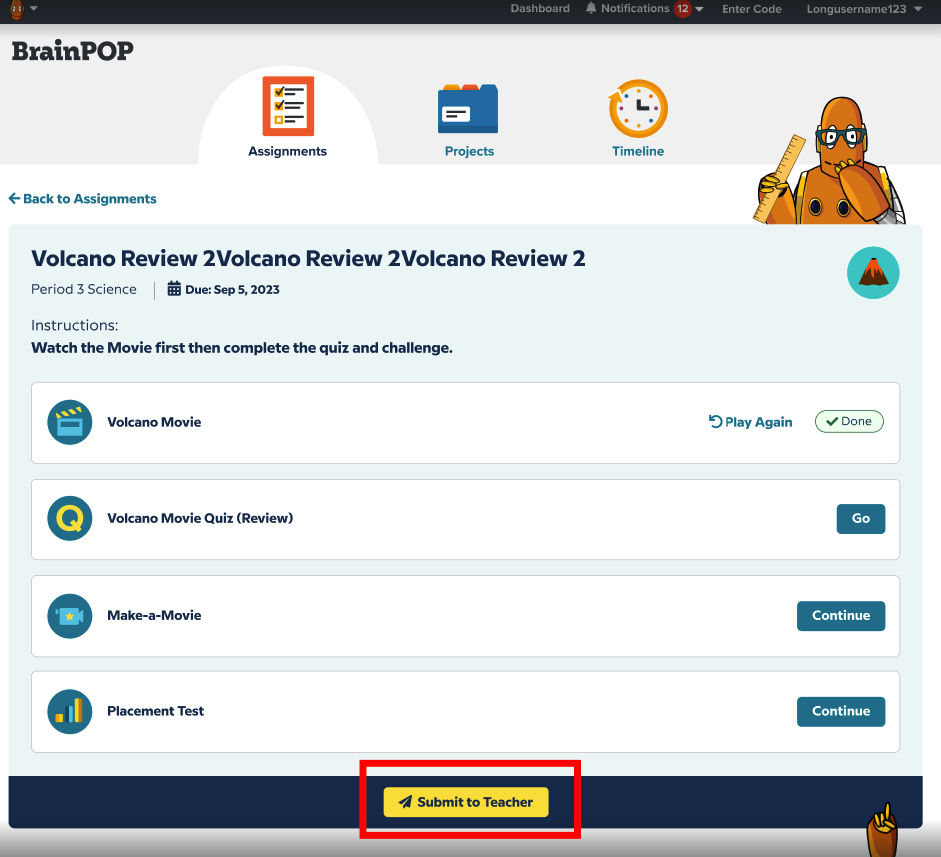Click the Volcano Movie clapperboard icon
The height and width of the screenshot is (857, 941).
click(x=70, y=422)
